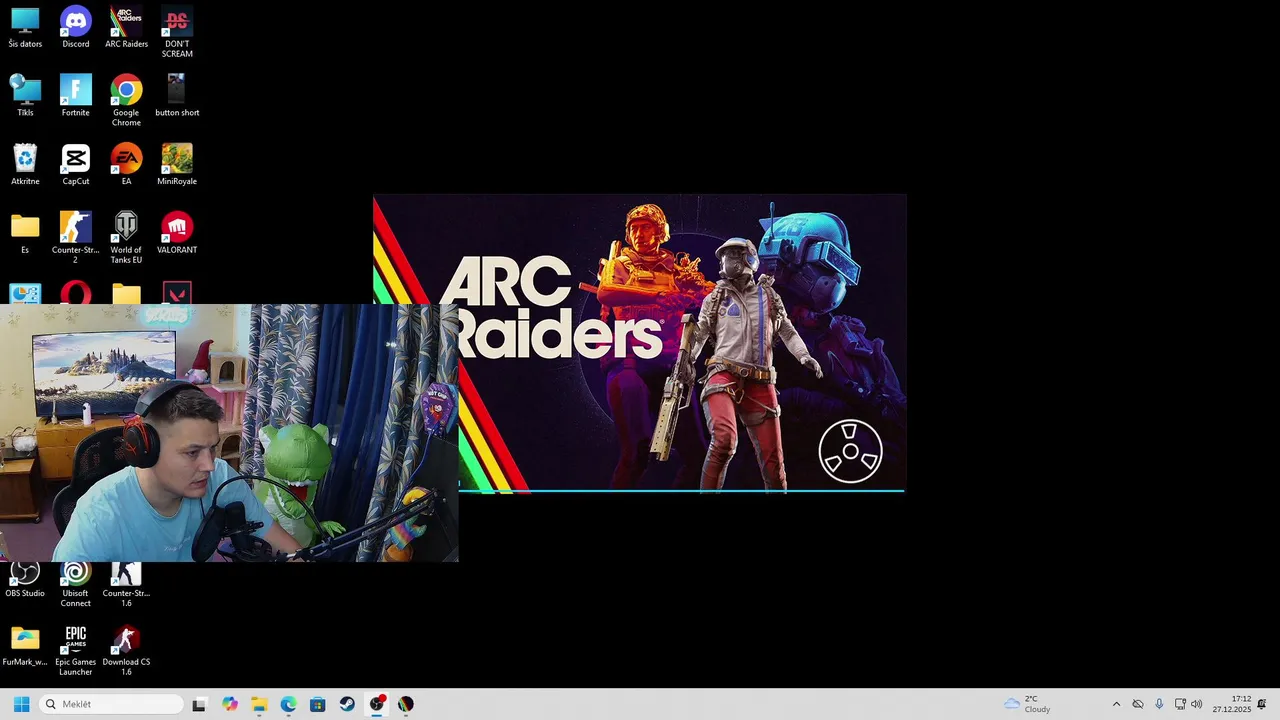
Task: Select the Fortnite desktop shortcut
Action: coord(76,96)
